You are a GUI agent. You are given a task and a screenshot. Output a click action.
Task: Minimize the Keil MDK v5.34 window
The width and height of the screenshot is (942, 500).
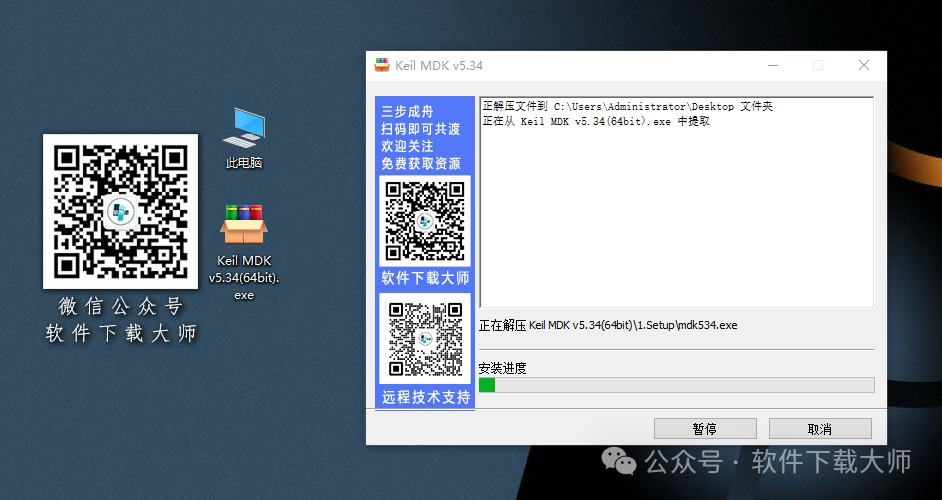[773, 65]
